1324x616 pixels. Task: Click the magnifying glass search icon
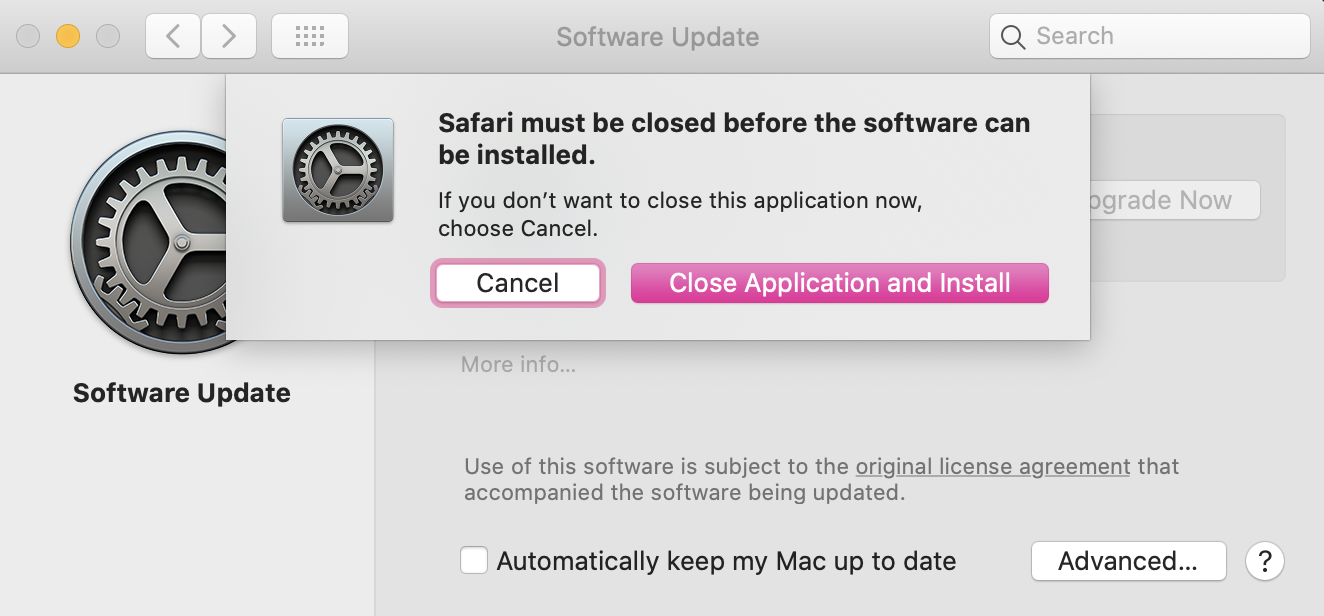coord(1013,37)
